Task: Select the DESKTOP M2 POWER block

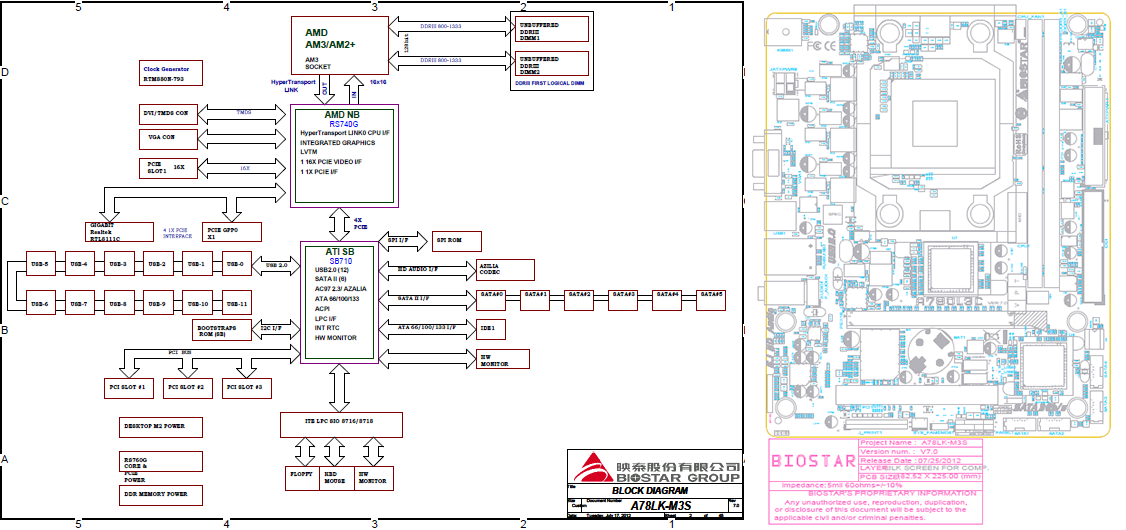Action: [162, 427]
